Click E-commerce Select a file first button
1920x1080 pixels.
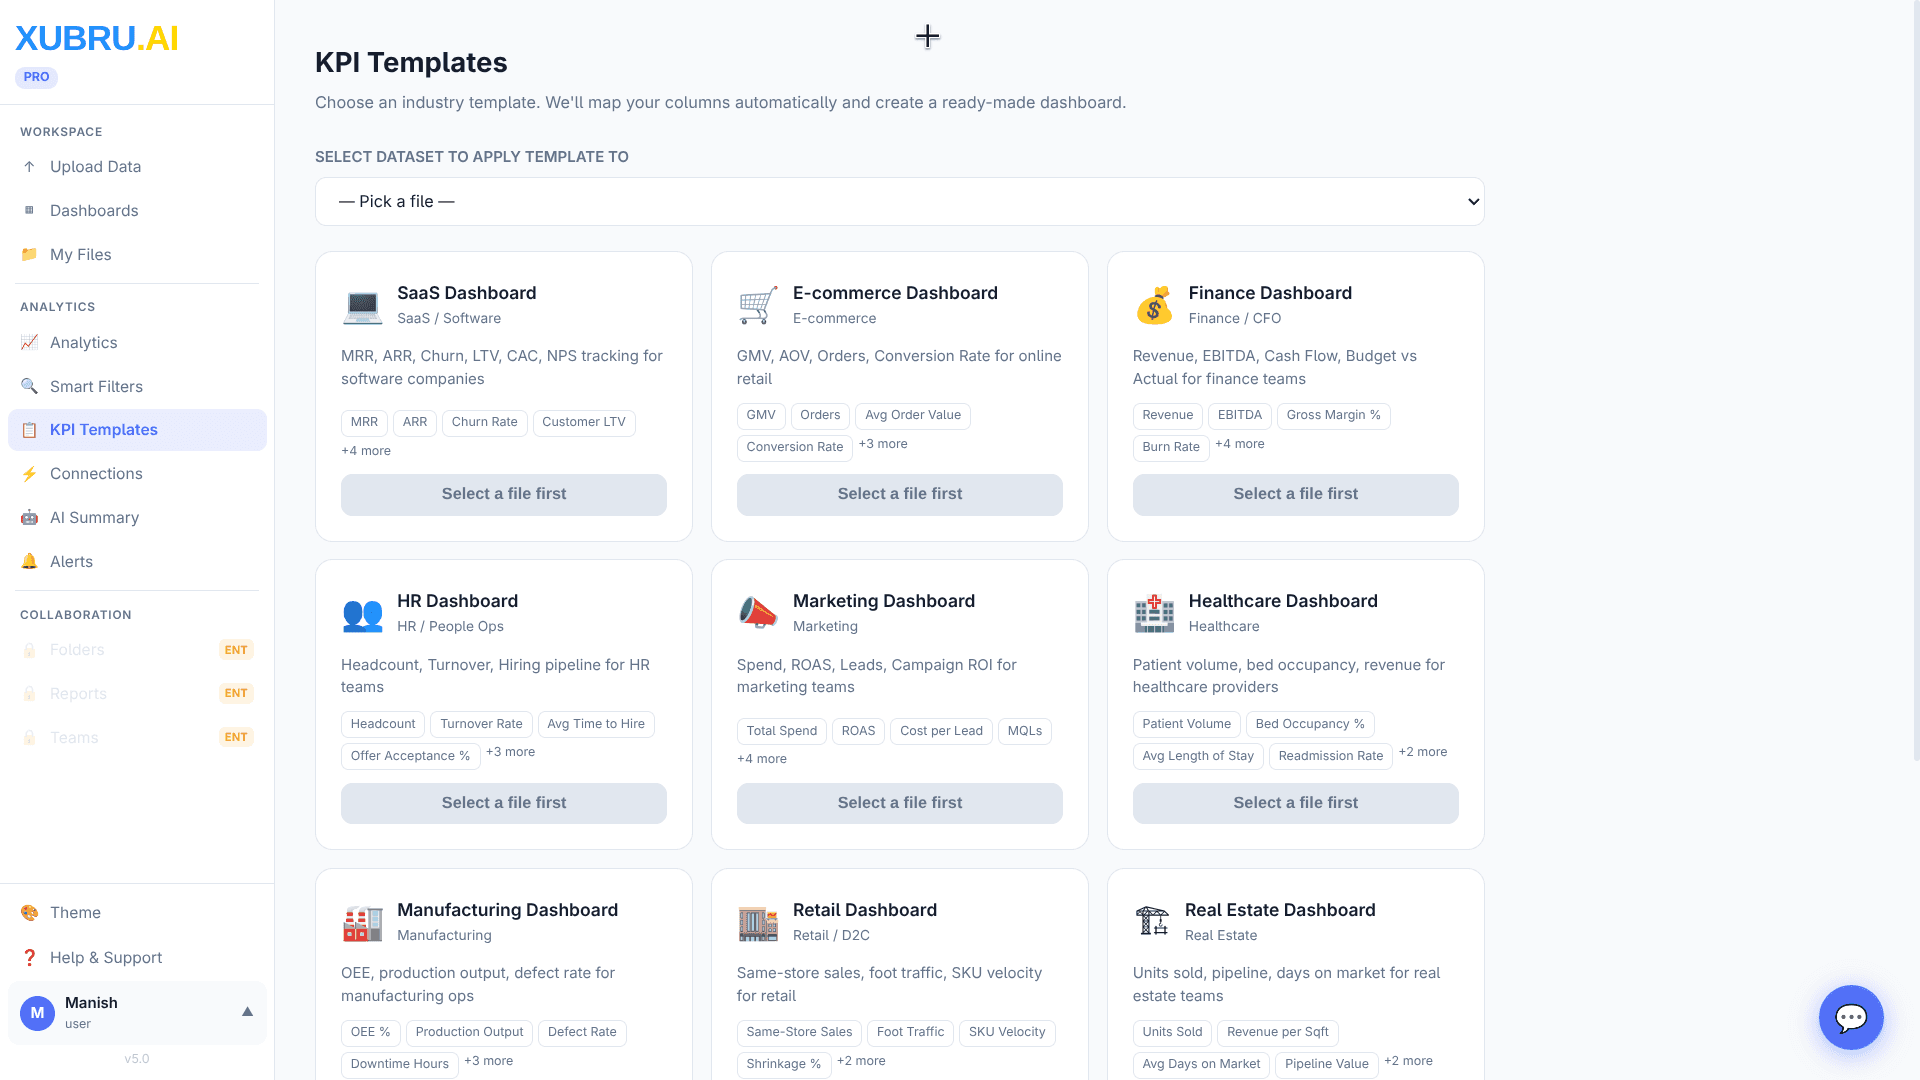pos(900,495)
